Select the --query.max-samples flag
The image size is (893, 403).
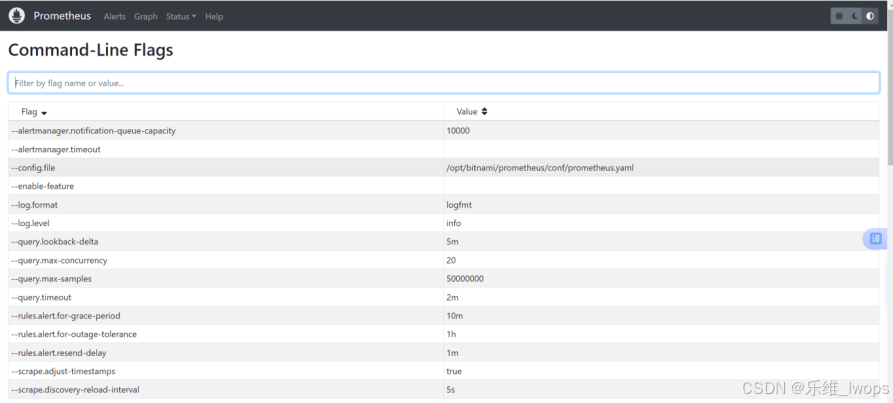point(51,279)
